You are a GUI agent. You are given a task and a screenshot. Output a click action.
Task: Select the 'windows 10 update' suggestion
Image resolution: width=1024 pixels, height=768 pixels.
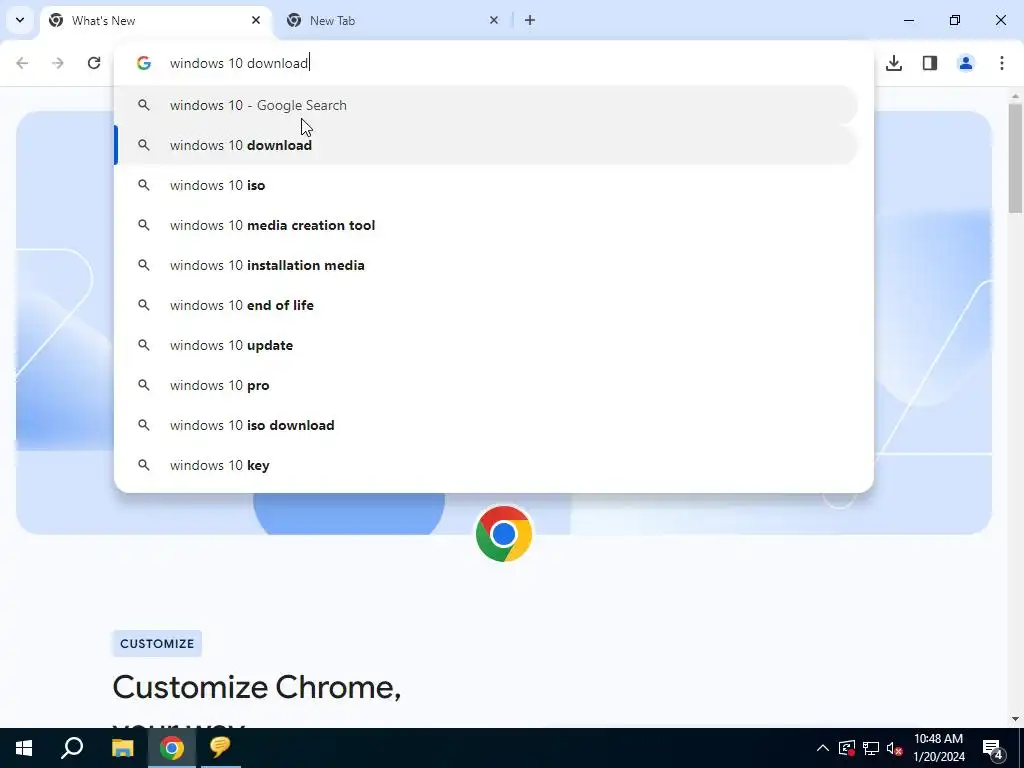tap(486, 345)
